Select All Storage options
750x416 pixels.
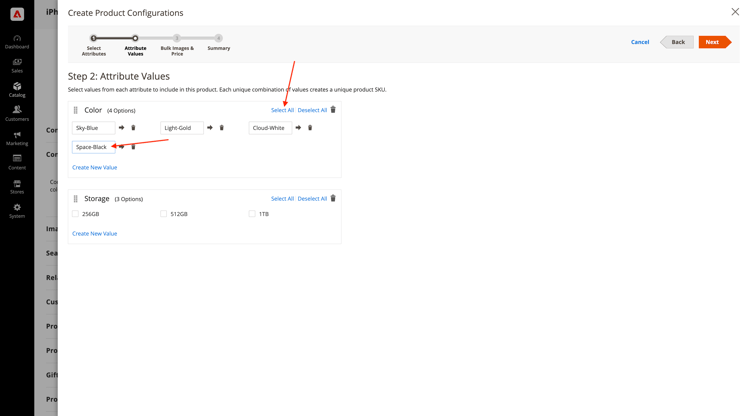click(x=282, y=198)
